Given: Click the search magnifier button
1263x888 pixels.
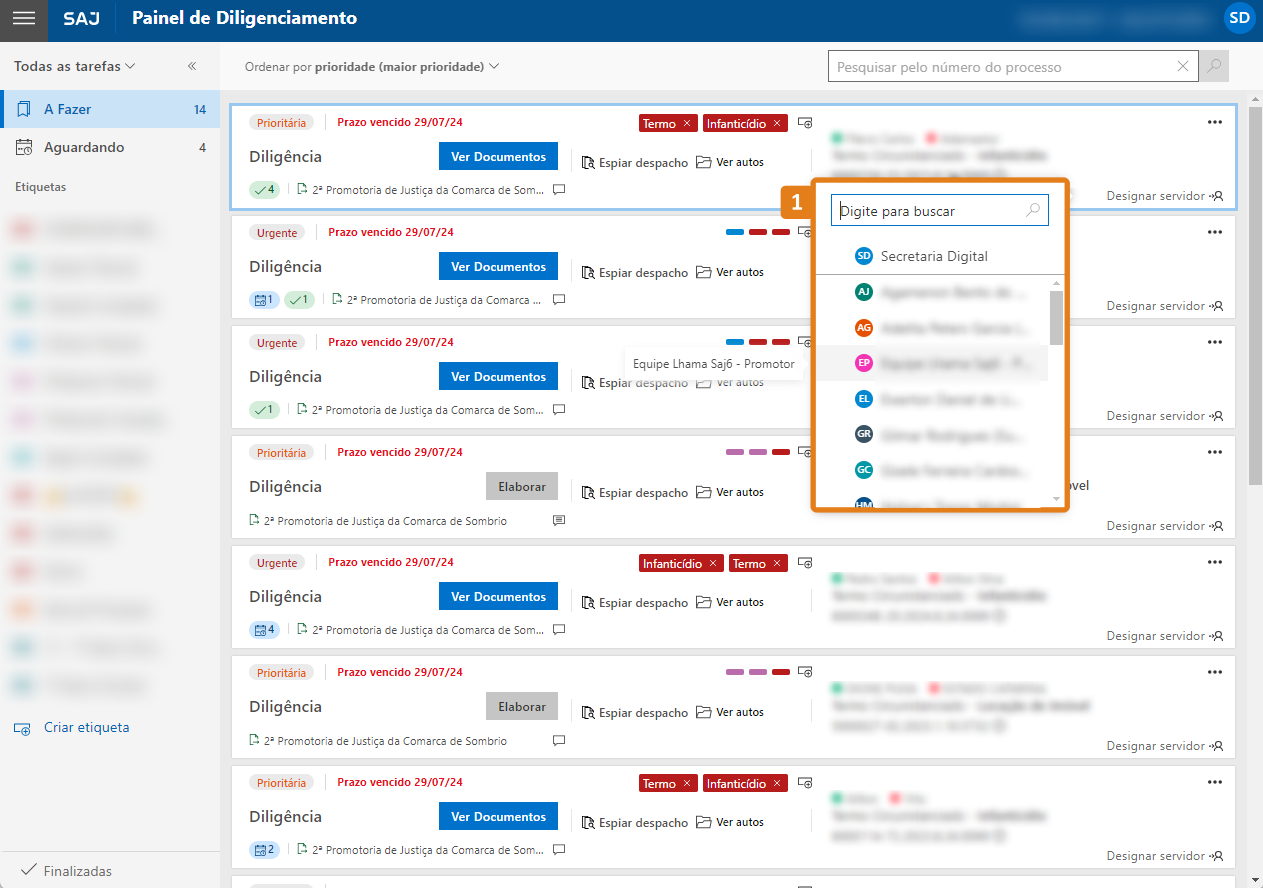Looking at the screenshot, I should point(1215,67).
